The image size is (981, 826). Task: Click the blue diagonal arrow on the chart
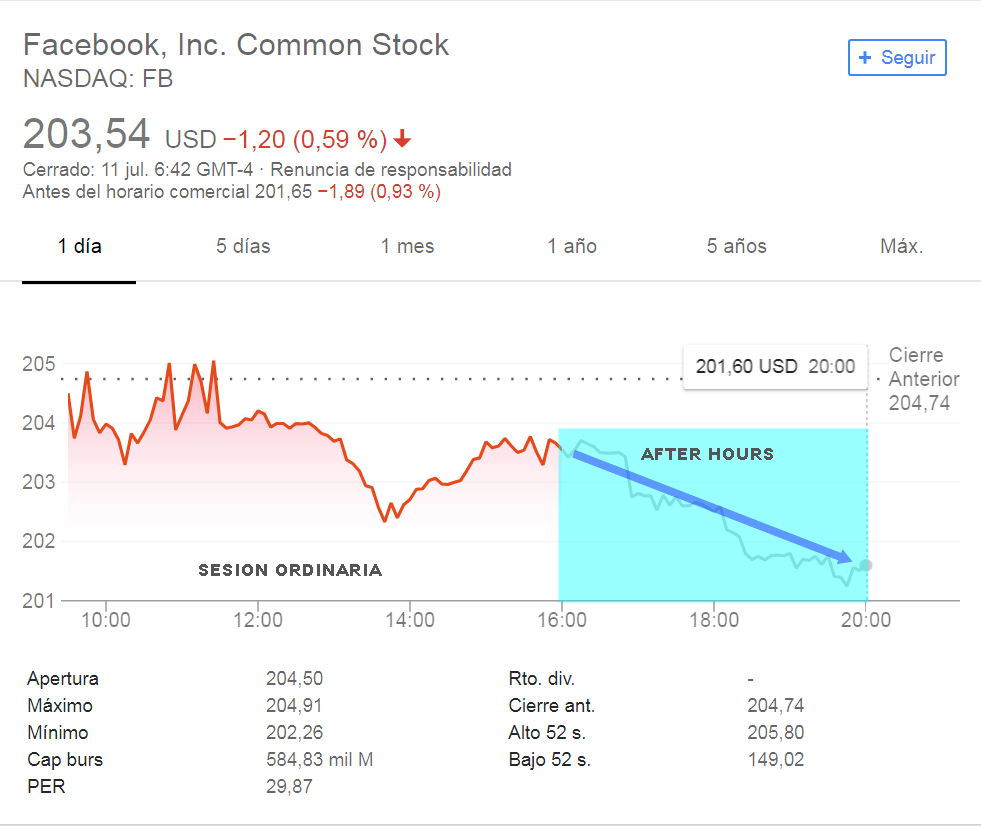(712, 507)
